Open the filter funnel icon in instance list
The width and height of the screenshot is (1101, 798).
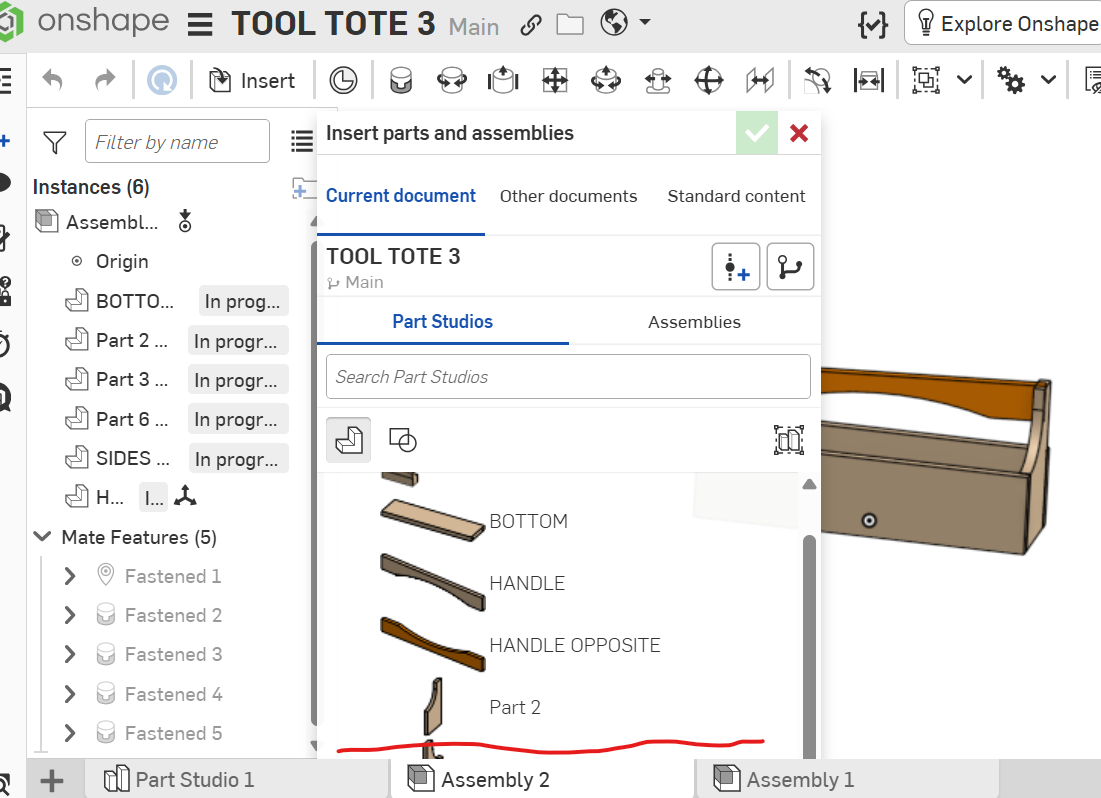[x=55, y=143]
